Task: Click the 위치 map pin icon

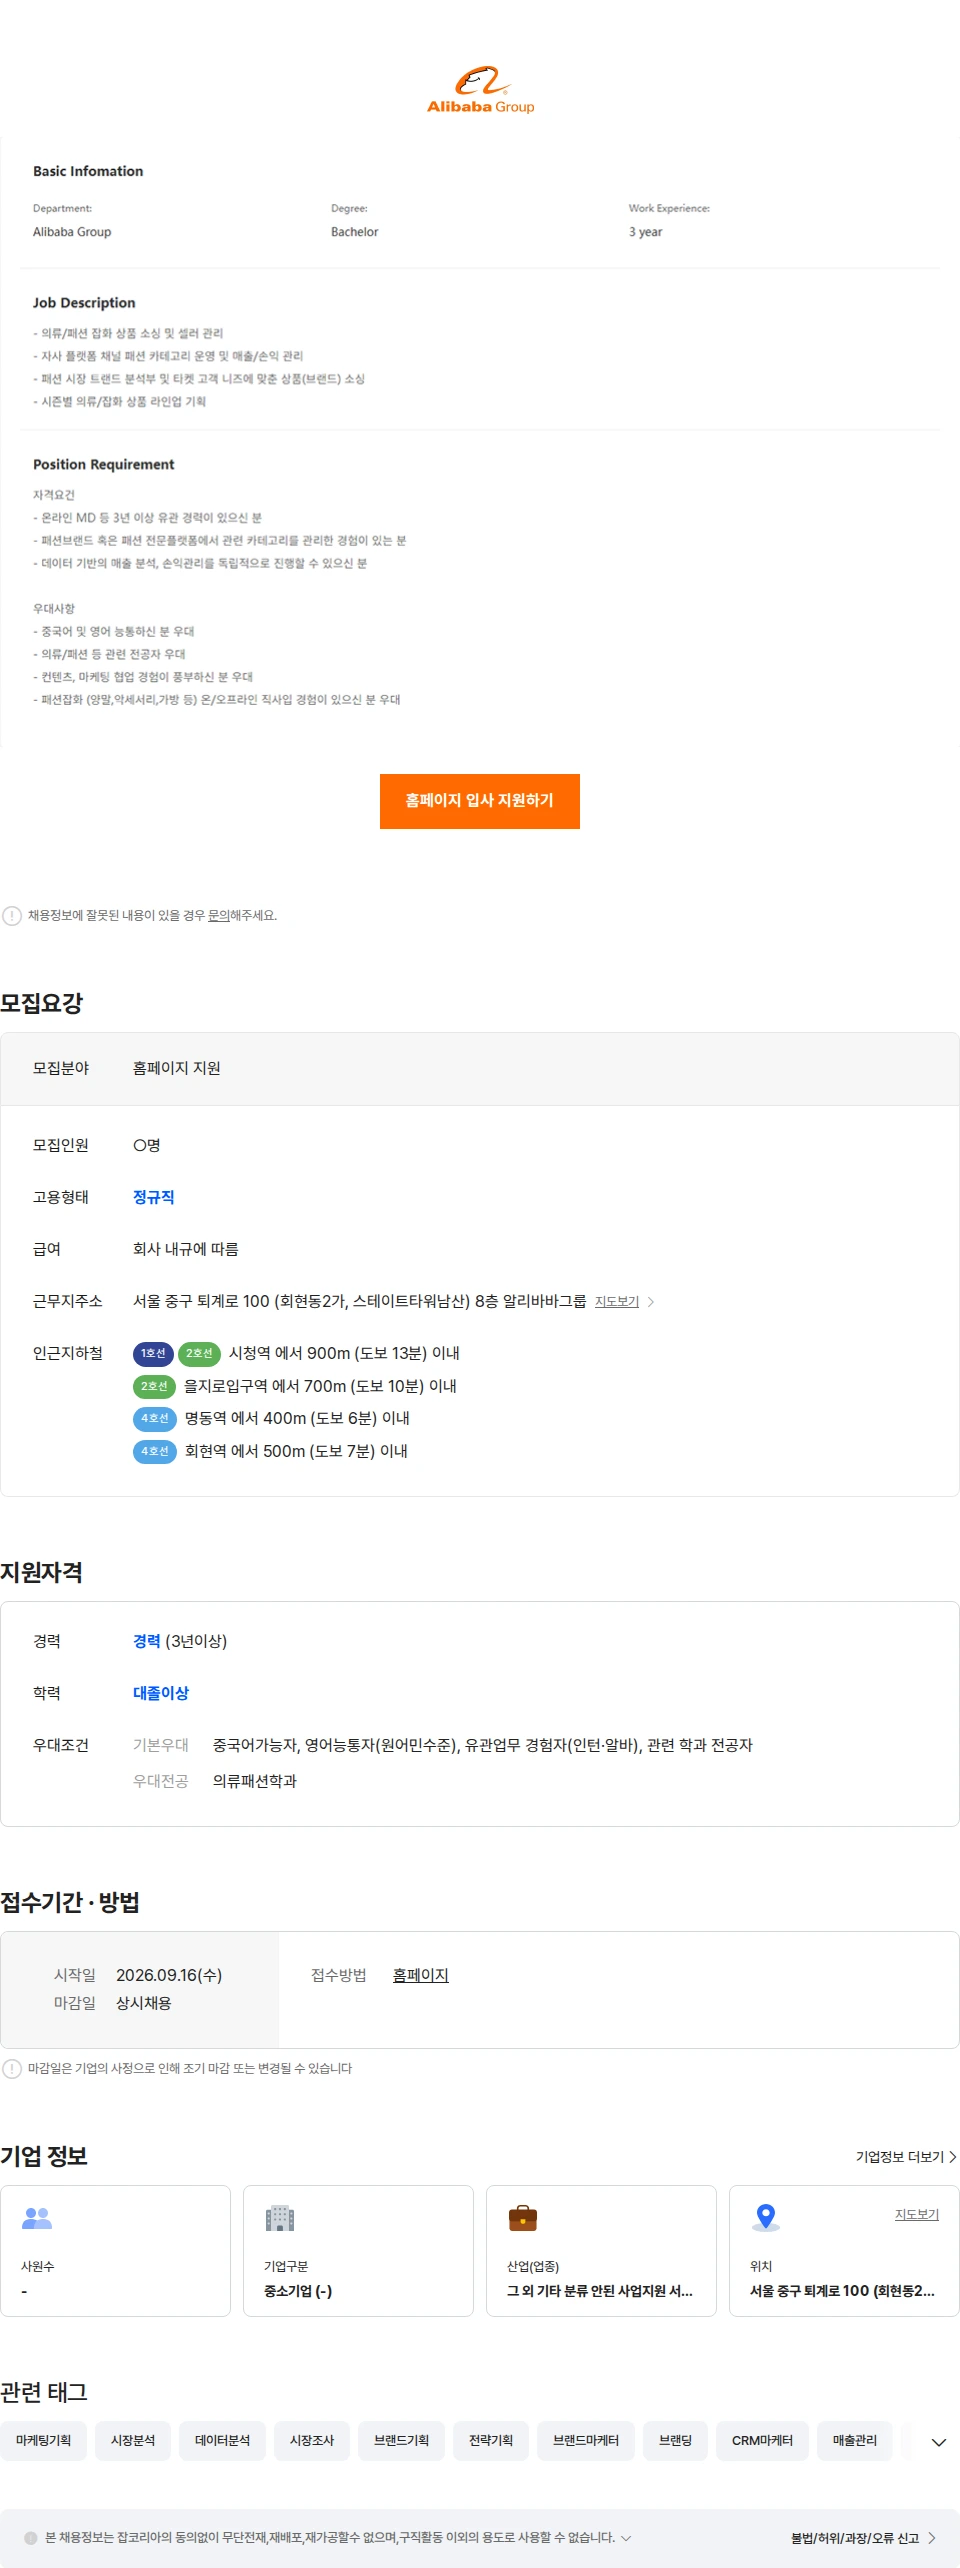Action: [766, 2218]
